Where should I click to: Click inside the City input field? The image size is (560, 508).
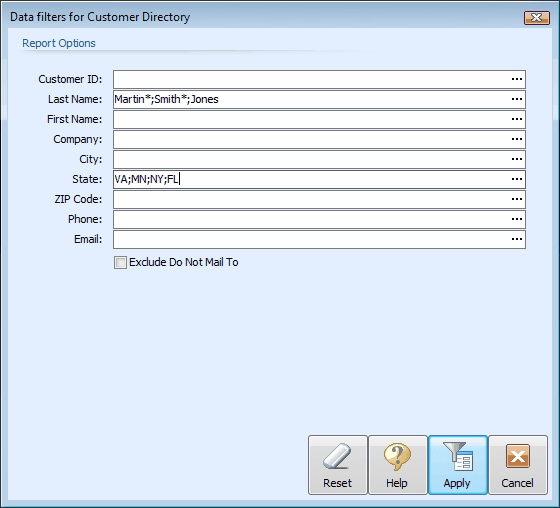pyautogui.click(x=311, y=159)
